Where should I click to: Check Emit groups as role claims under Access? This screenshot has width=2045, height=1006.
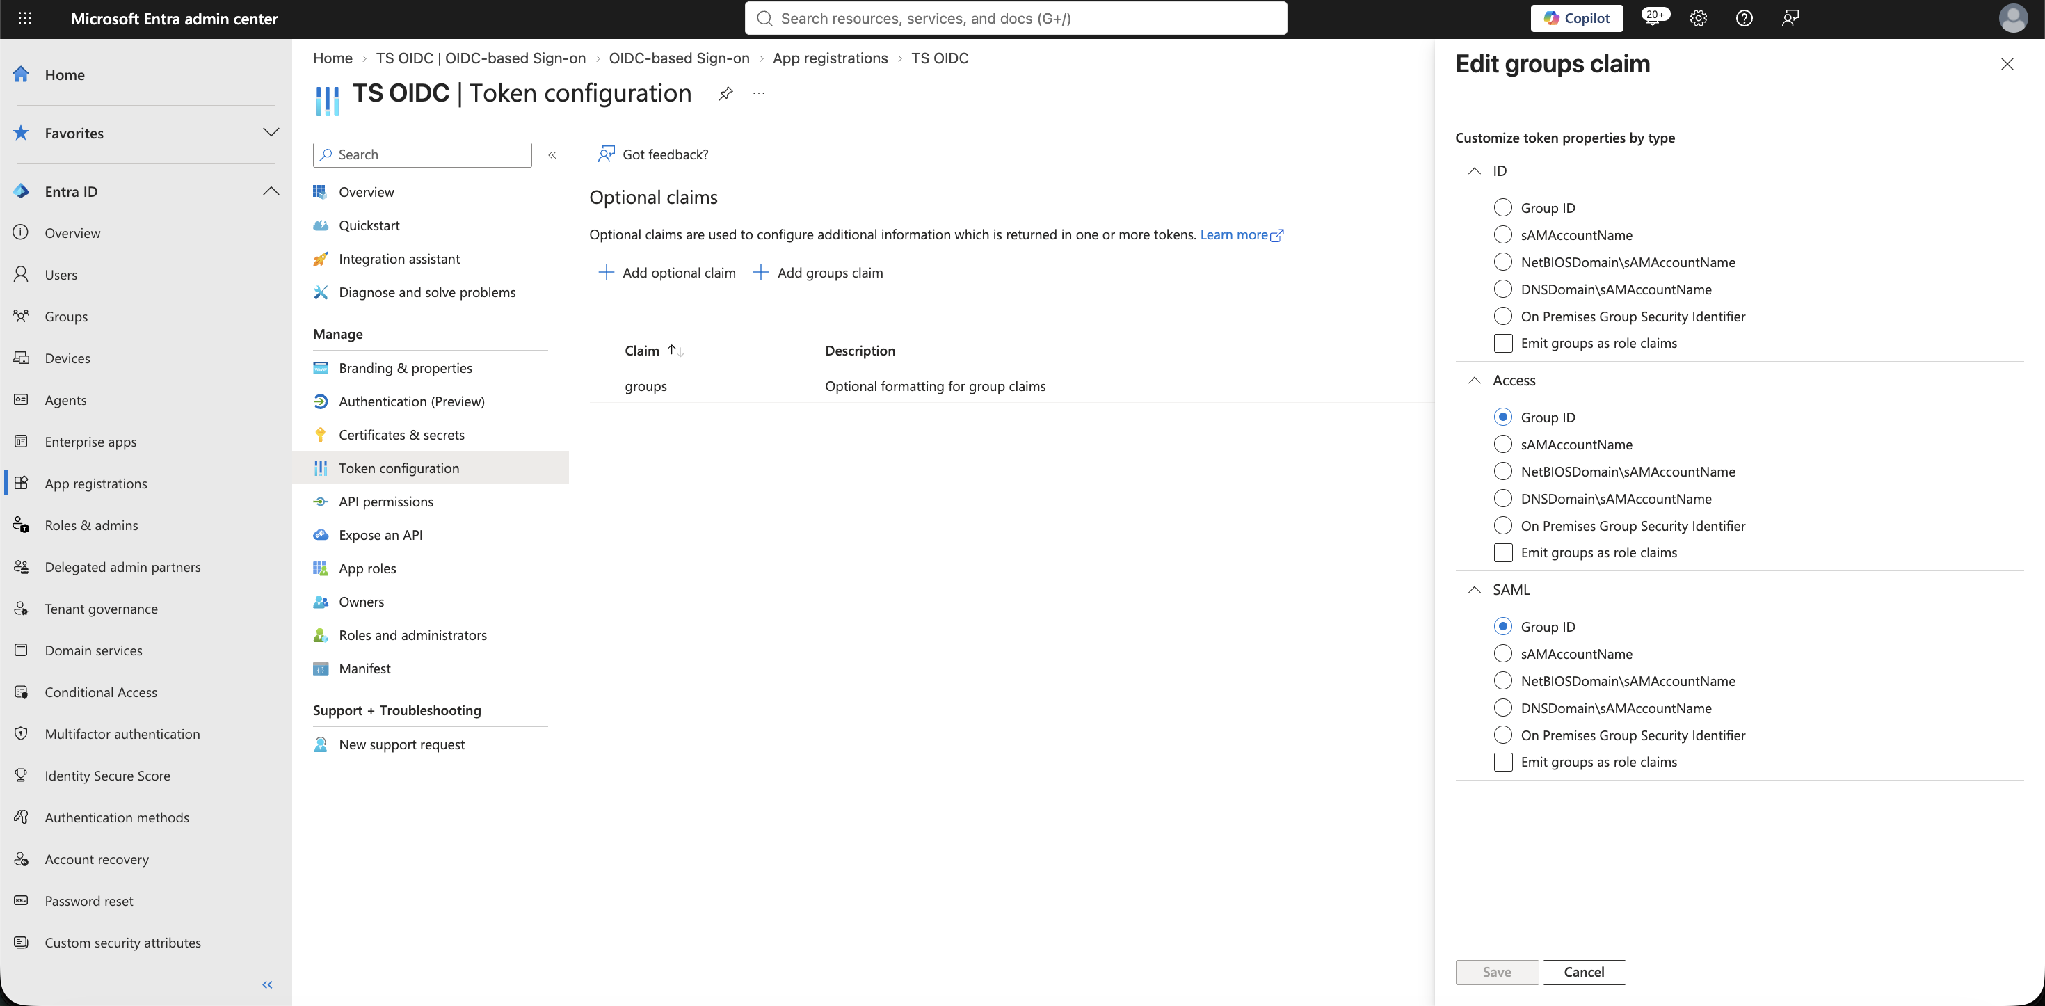coord(1503,552)
